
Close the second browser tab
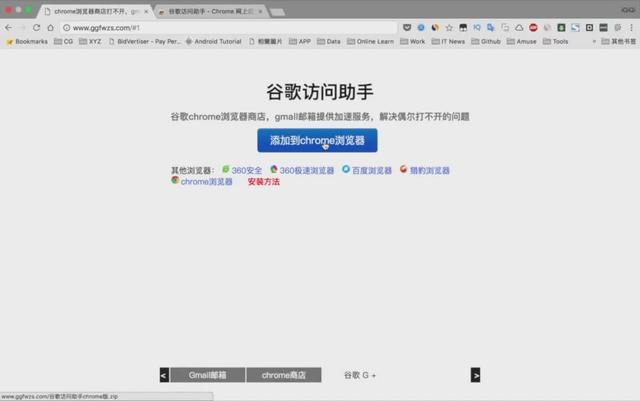click(260, 11)
